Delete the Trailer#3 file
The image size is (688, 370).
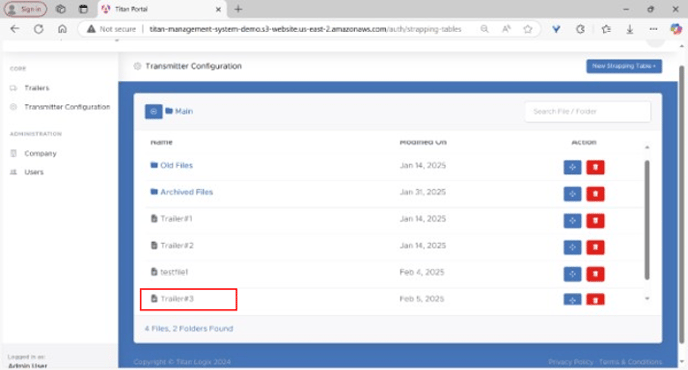(x=595, y=299)
